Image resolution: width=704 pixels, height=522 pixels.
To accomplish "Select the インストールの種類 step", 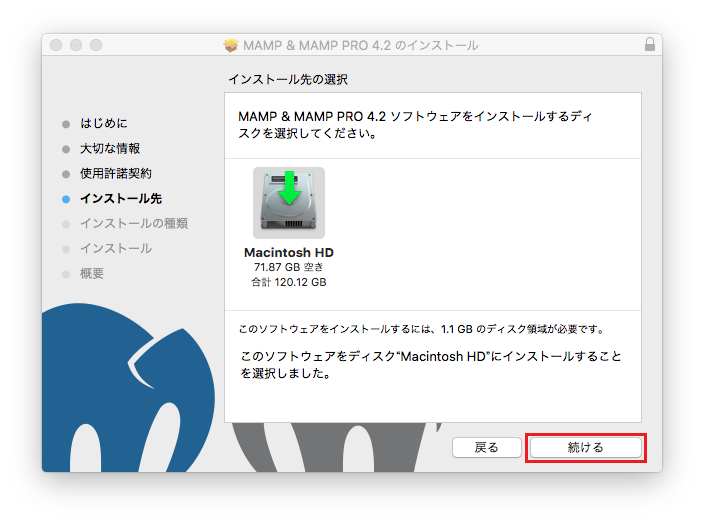I will [x=134, y=224].
